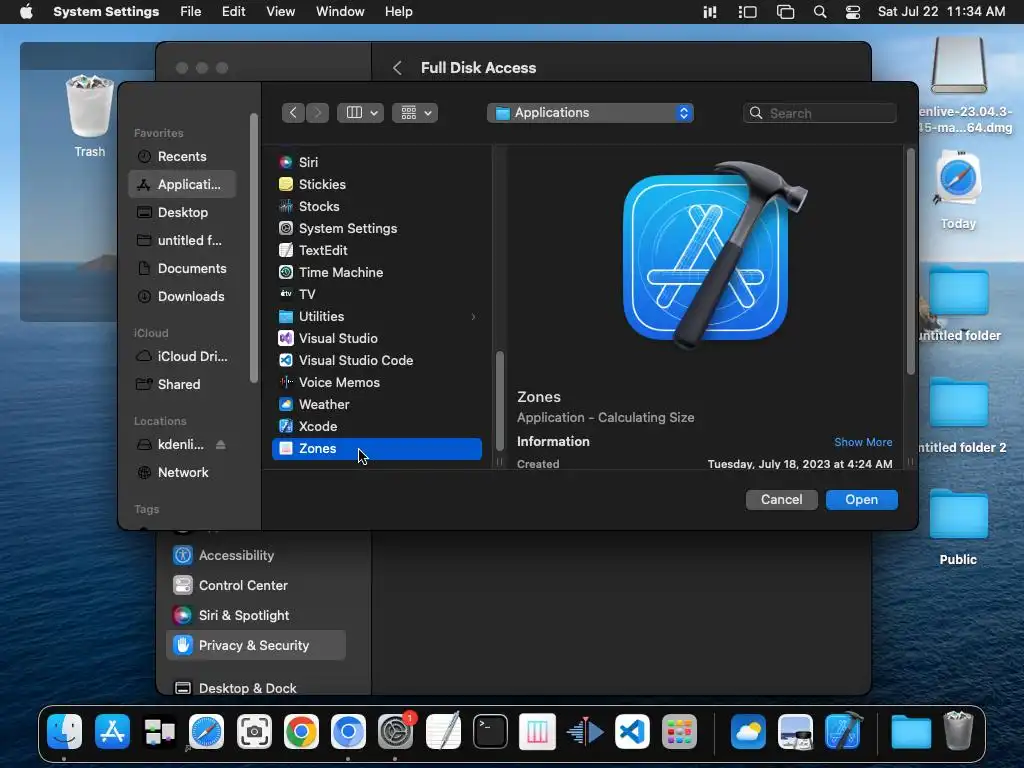Screen dimensions: 1024x768
Task: Open Finder from the Dock
Action: coord(65,731)
